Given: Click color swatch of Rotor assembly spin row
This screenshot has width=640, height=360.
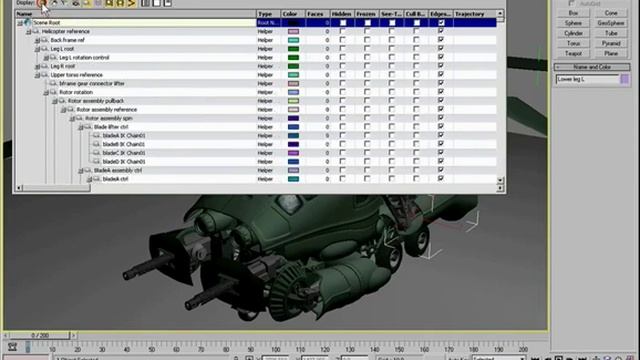Looking at the screenshot, I should pyautogui.click(x=293, y=118).
